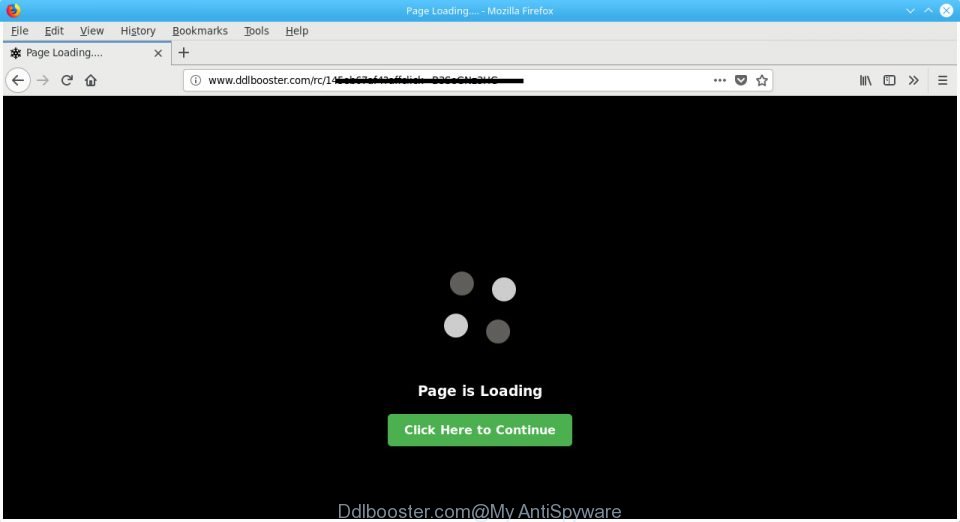960x522 pixels.
Task: Show site information icon in address bar
Action: click(195, 80)
